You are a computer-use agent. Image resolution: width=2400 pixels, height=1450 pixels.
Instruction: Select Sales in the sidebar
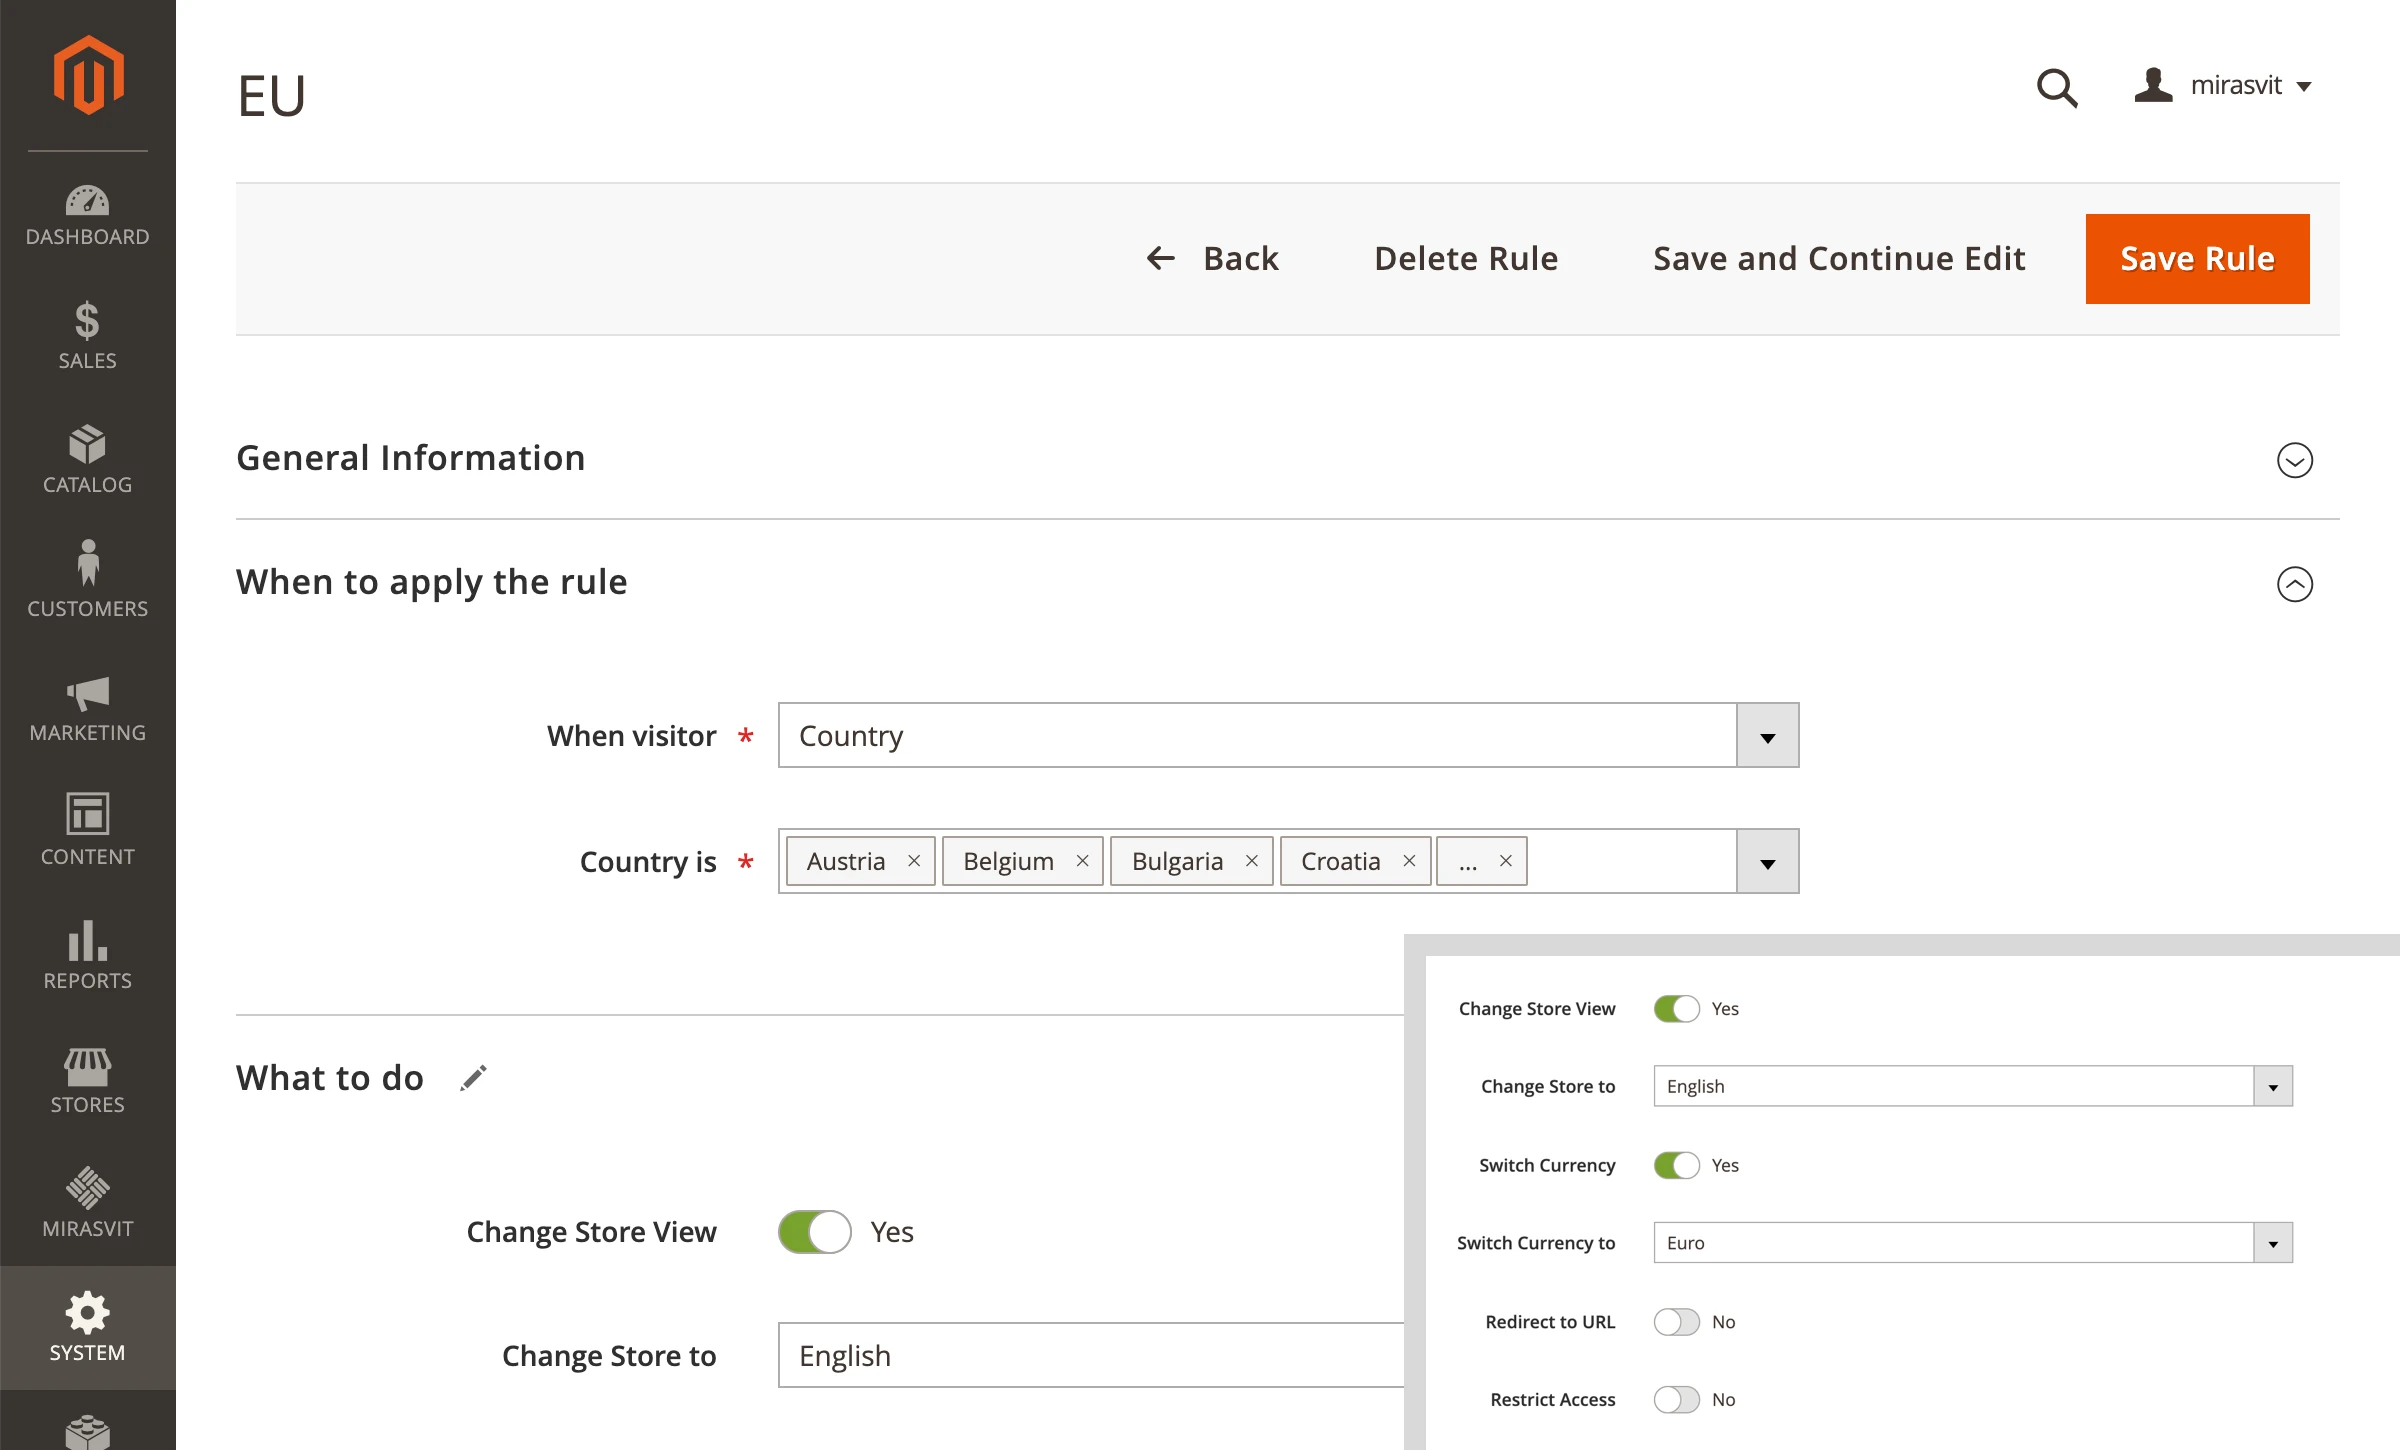coord(88,335)
